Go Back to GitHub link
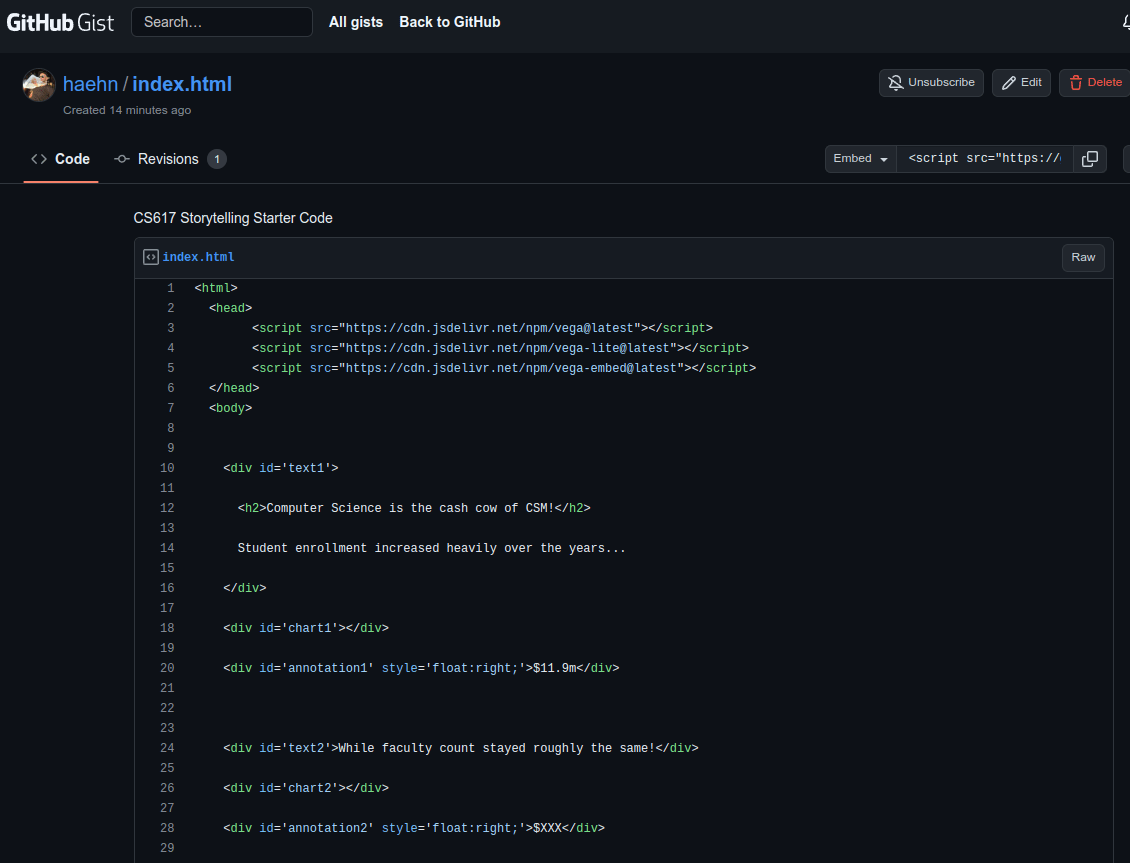Screen dimensions: 1130x863 point(450,22)
